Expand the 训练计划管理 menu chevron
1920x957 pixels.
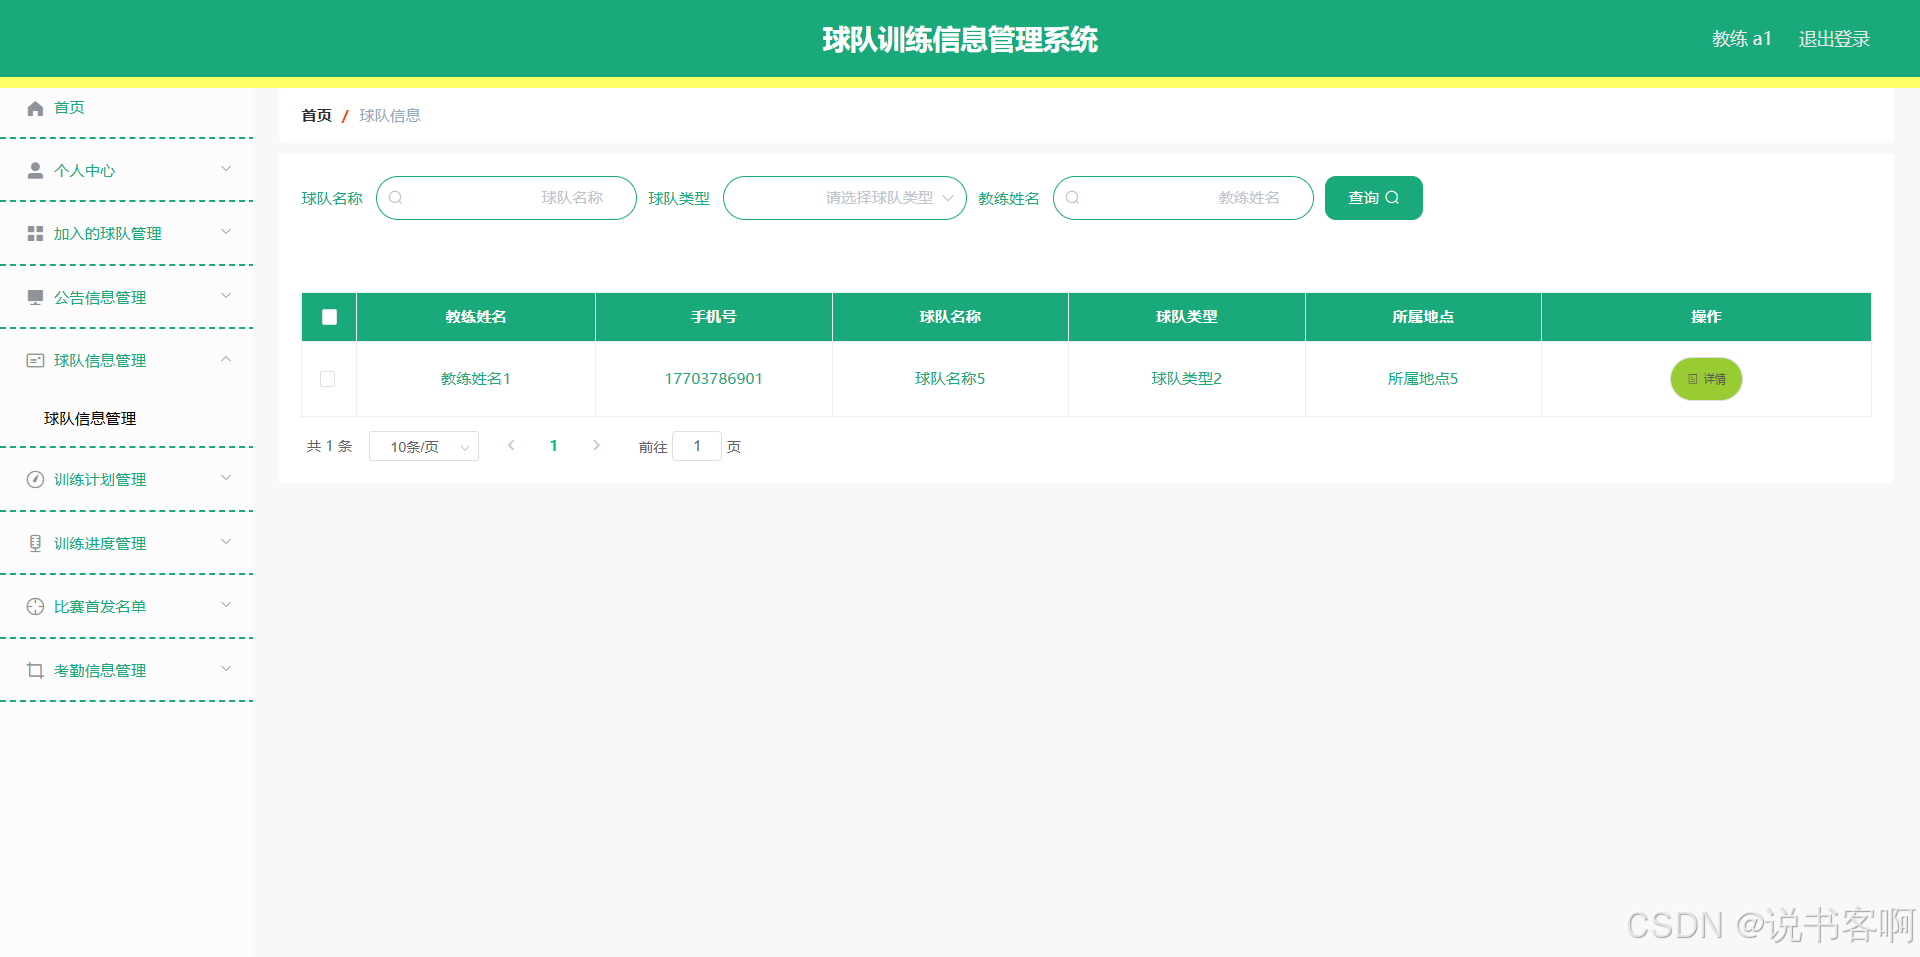coord(226,478)
